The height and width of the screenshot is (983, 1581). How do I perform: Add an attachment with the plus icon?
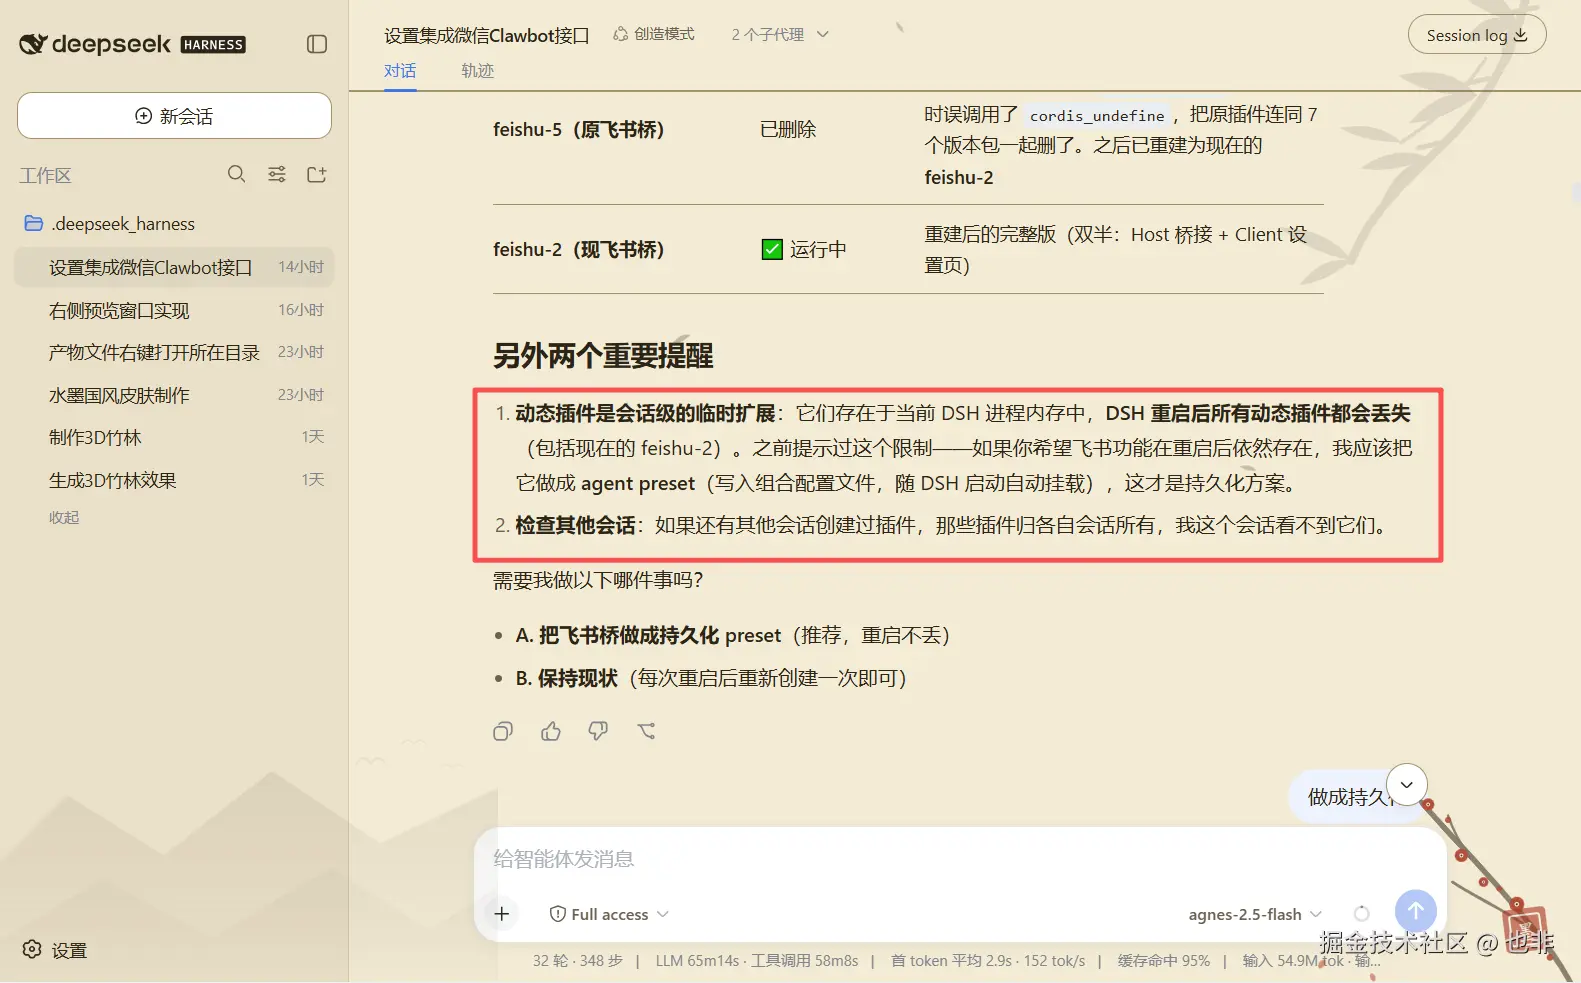click(x=502, y=913)
